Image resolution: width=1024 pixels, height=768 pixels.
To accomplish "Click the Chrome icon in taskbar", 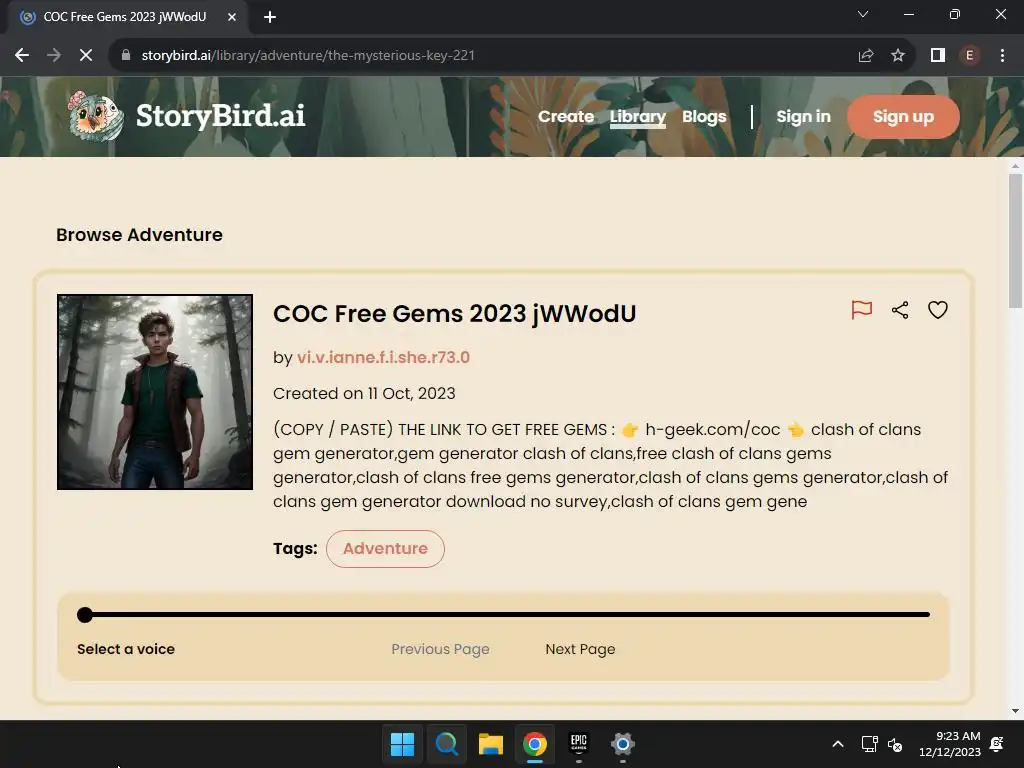I will [535, 744].
